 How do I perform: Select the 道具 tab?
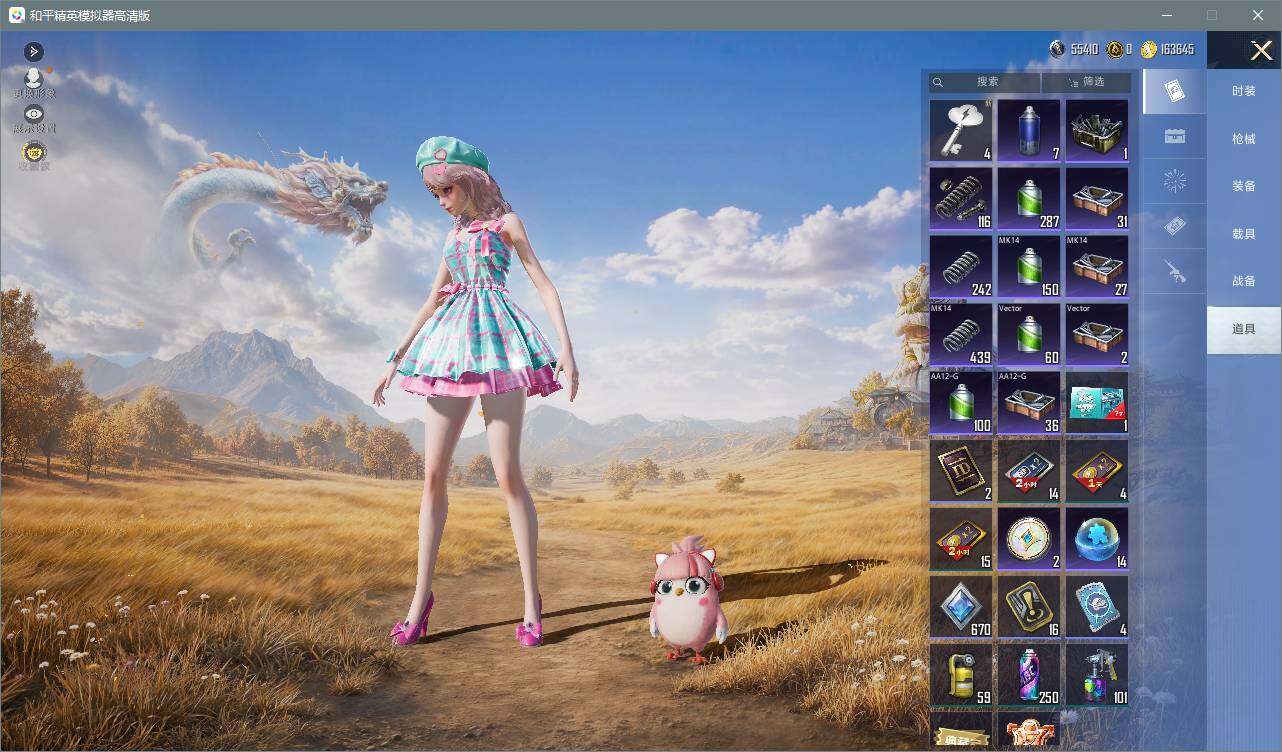pos(1243,329)
